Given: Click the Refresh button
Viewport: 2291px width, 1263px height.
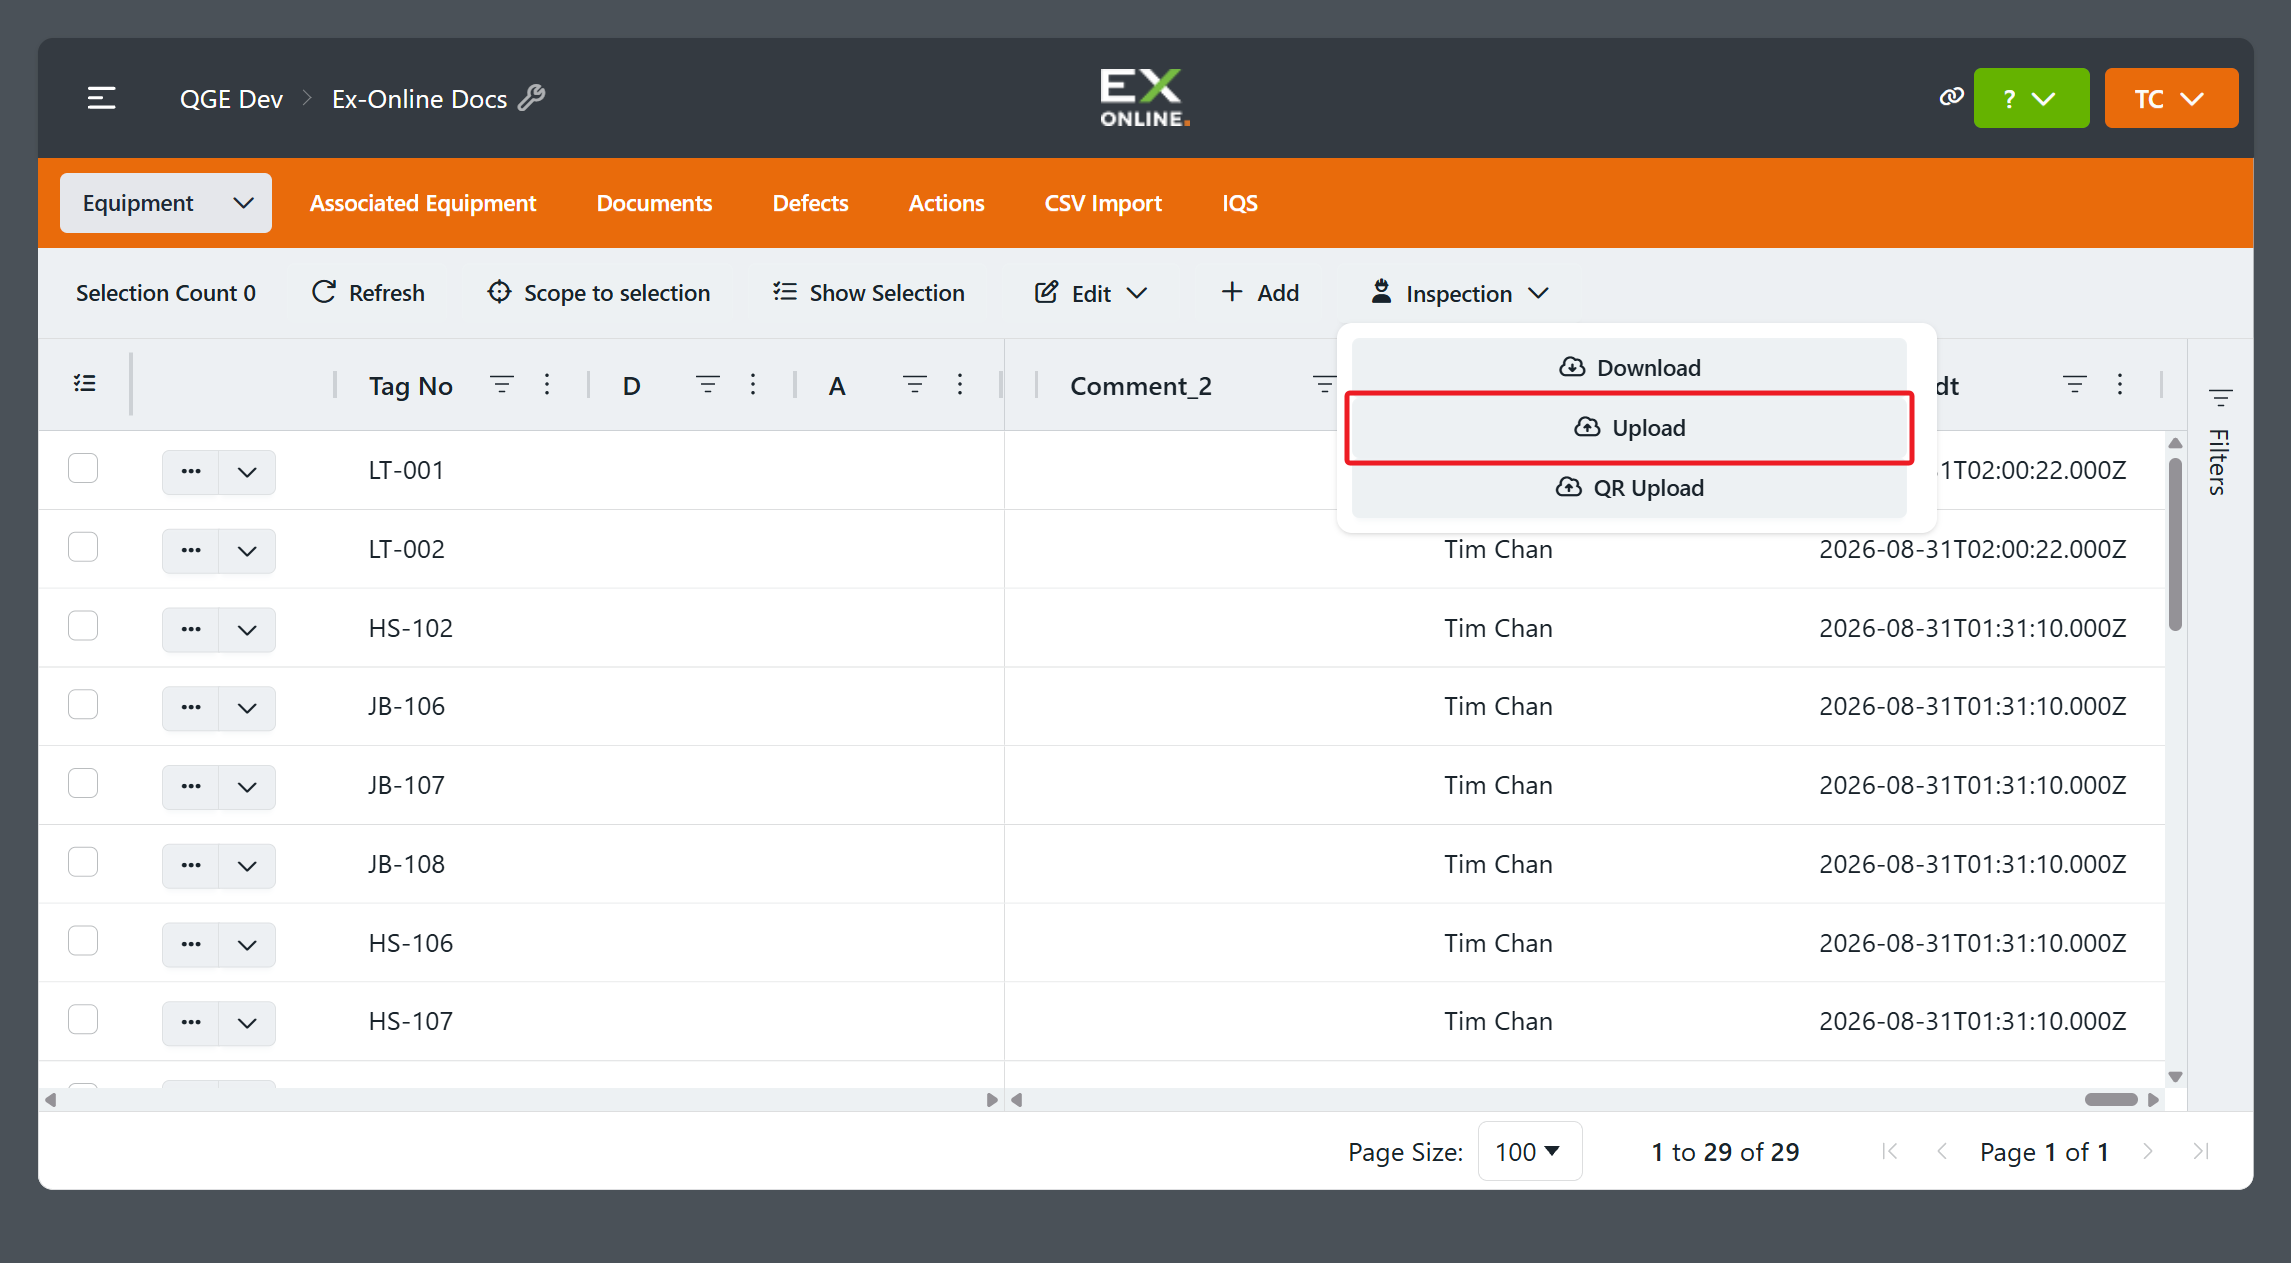Looking at the screenshot, I should pos(369,293).
